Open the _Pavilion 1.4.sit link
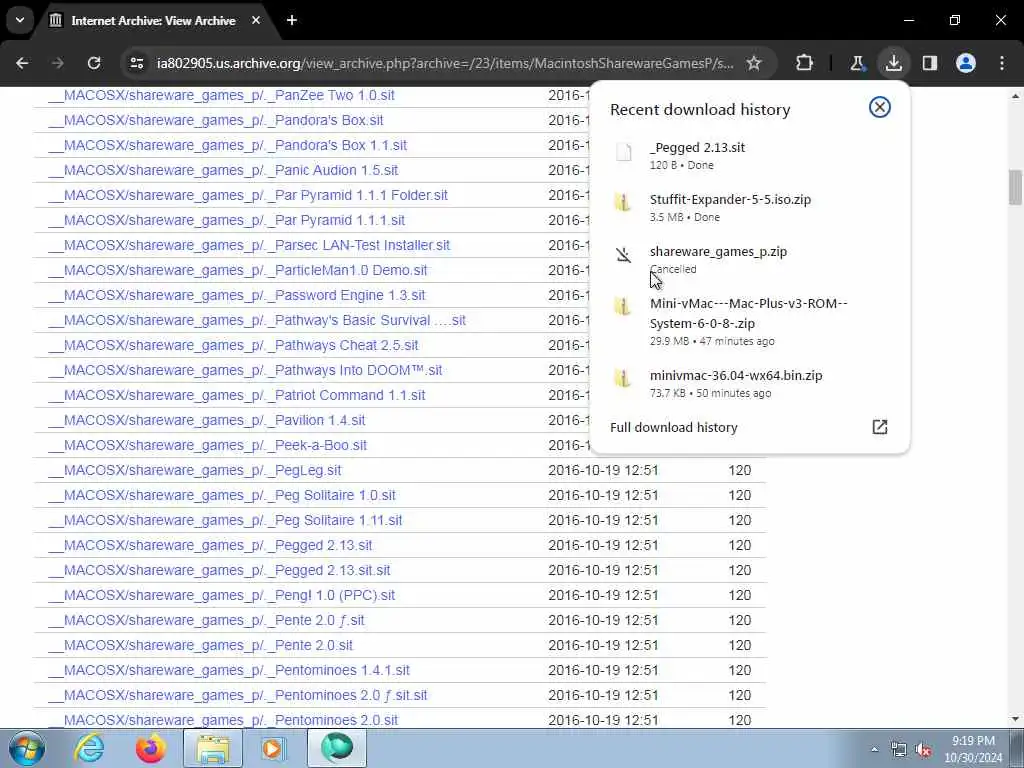The height and width of the screenshot is (768, 1024). tap(206, 421)
